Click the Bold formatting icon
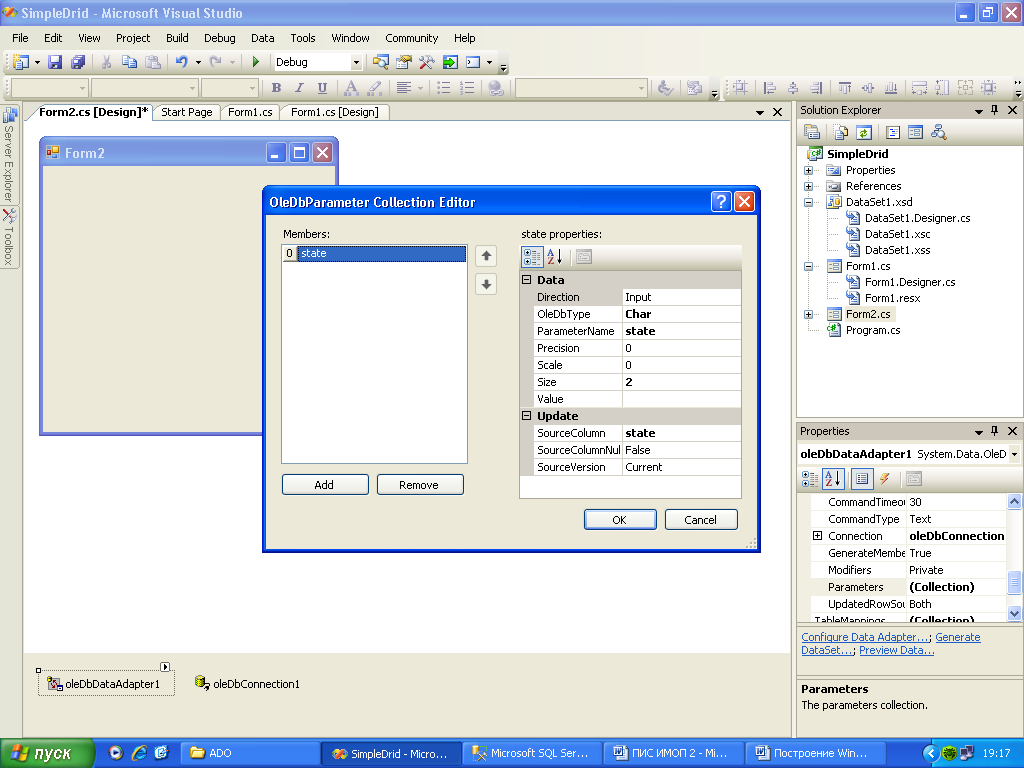 tap(276, 88)
